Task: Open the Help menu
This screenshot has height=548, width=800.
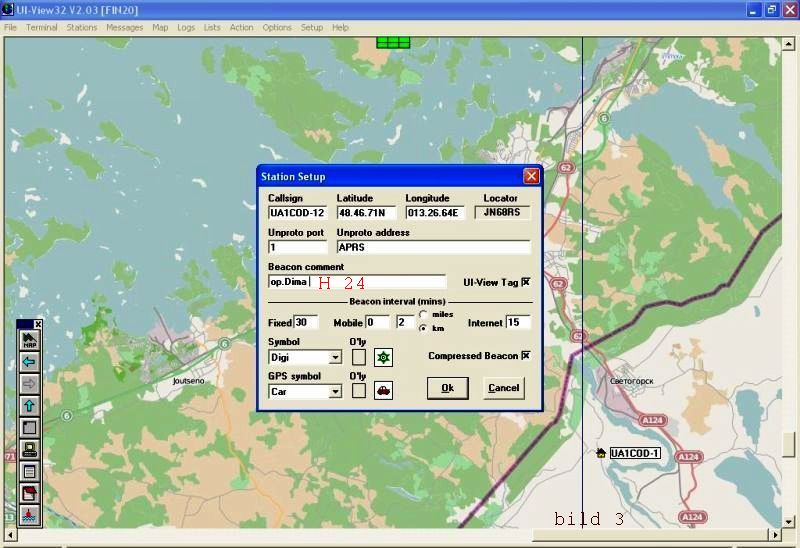Action: coord(340,28)
